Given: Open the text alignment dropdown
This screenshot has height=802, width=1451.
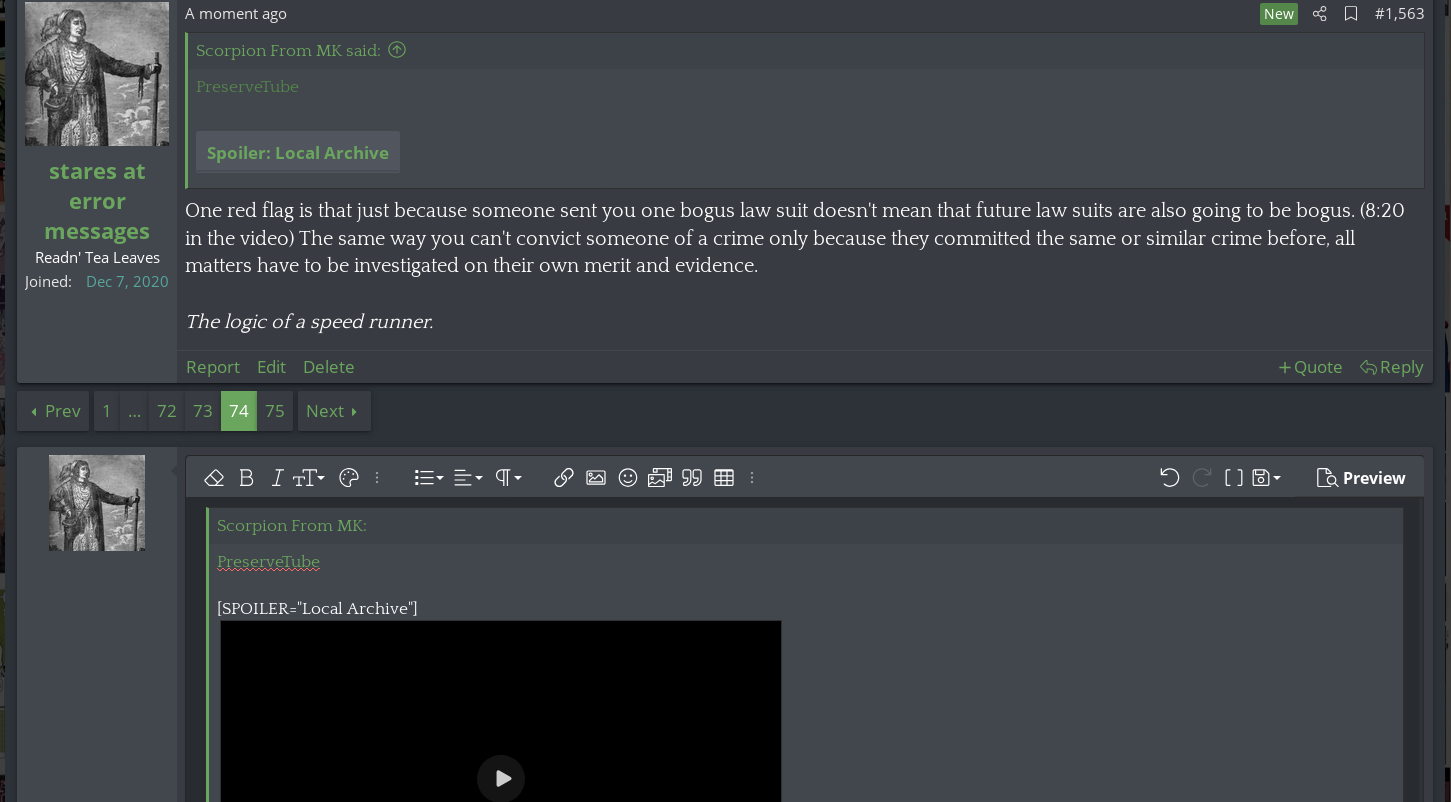Looking at the screenshot, I should tap(468, 478).
